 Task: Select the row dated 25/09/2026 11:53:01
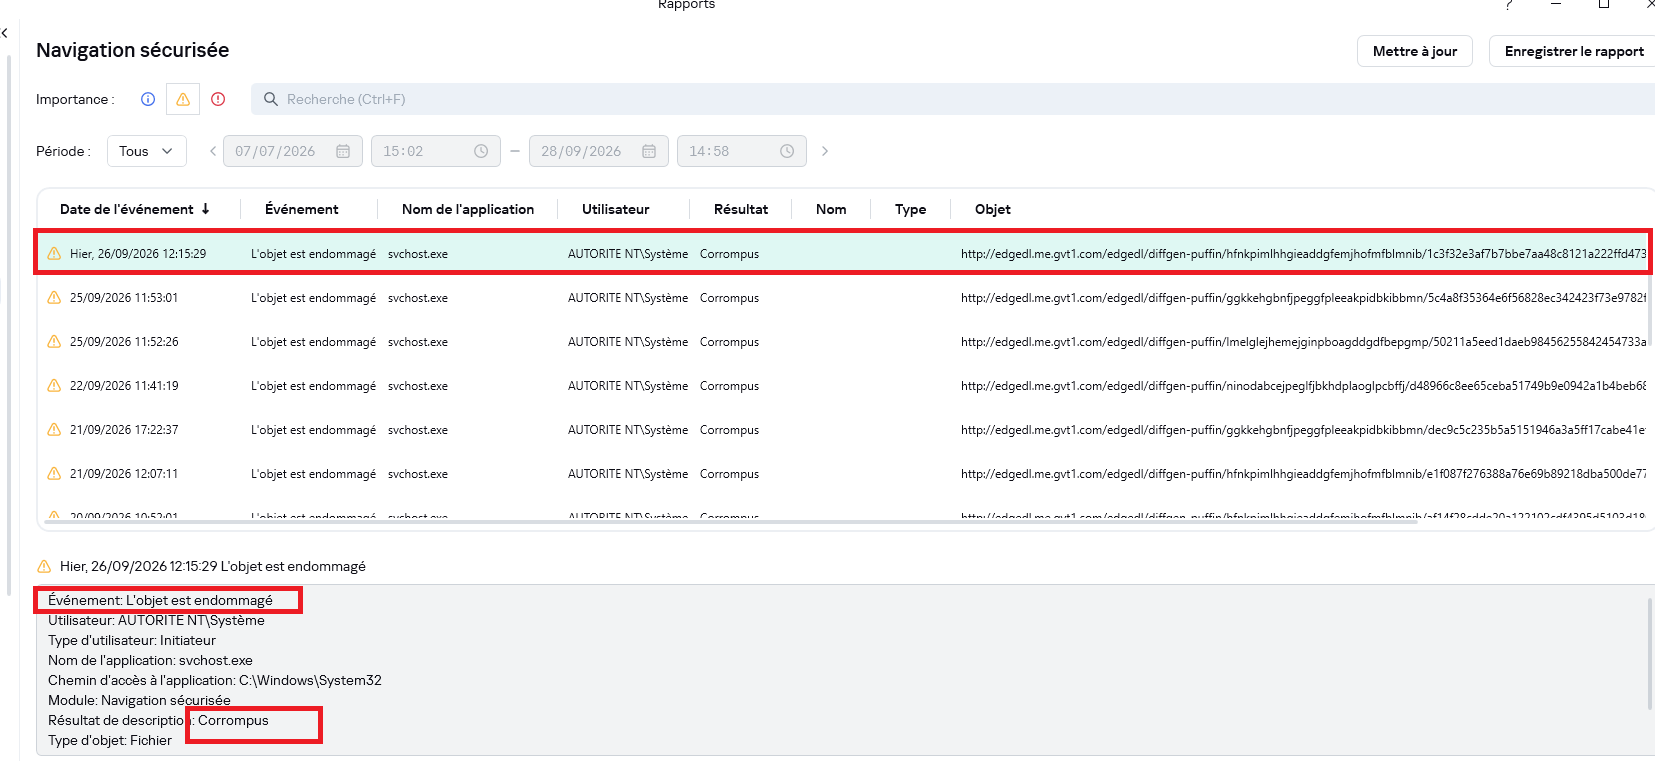842,298
